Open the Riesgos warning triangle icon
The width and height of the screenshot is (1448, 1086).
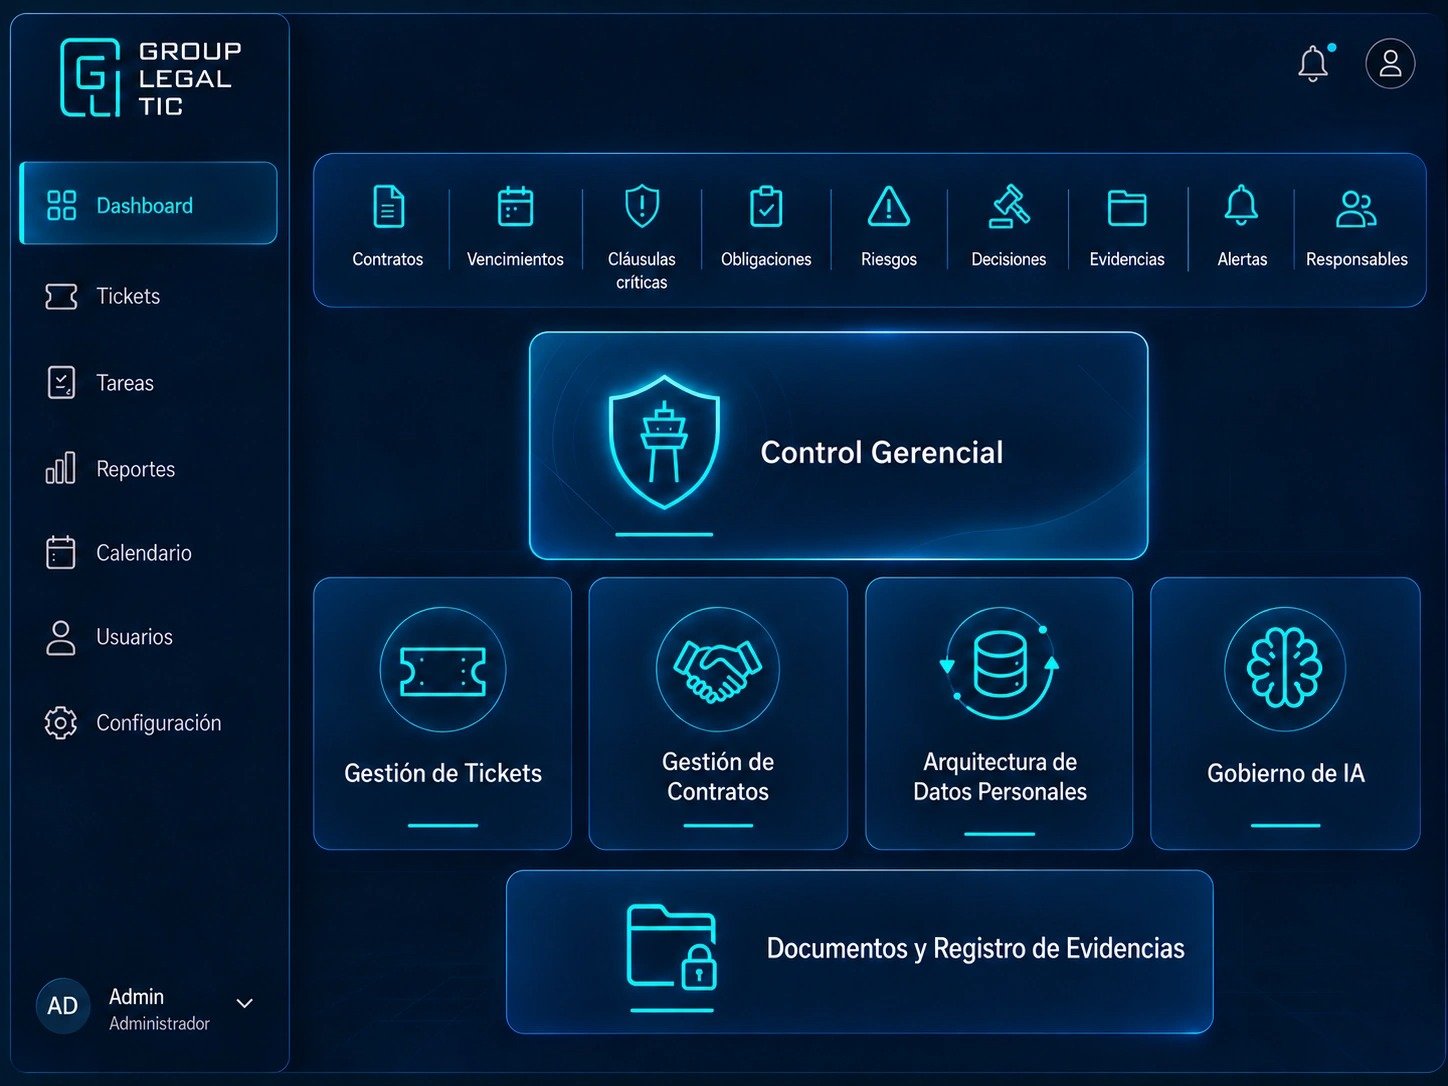[889, 207]
